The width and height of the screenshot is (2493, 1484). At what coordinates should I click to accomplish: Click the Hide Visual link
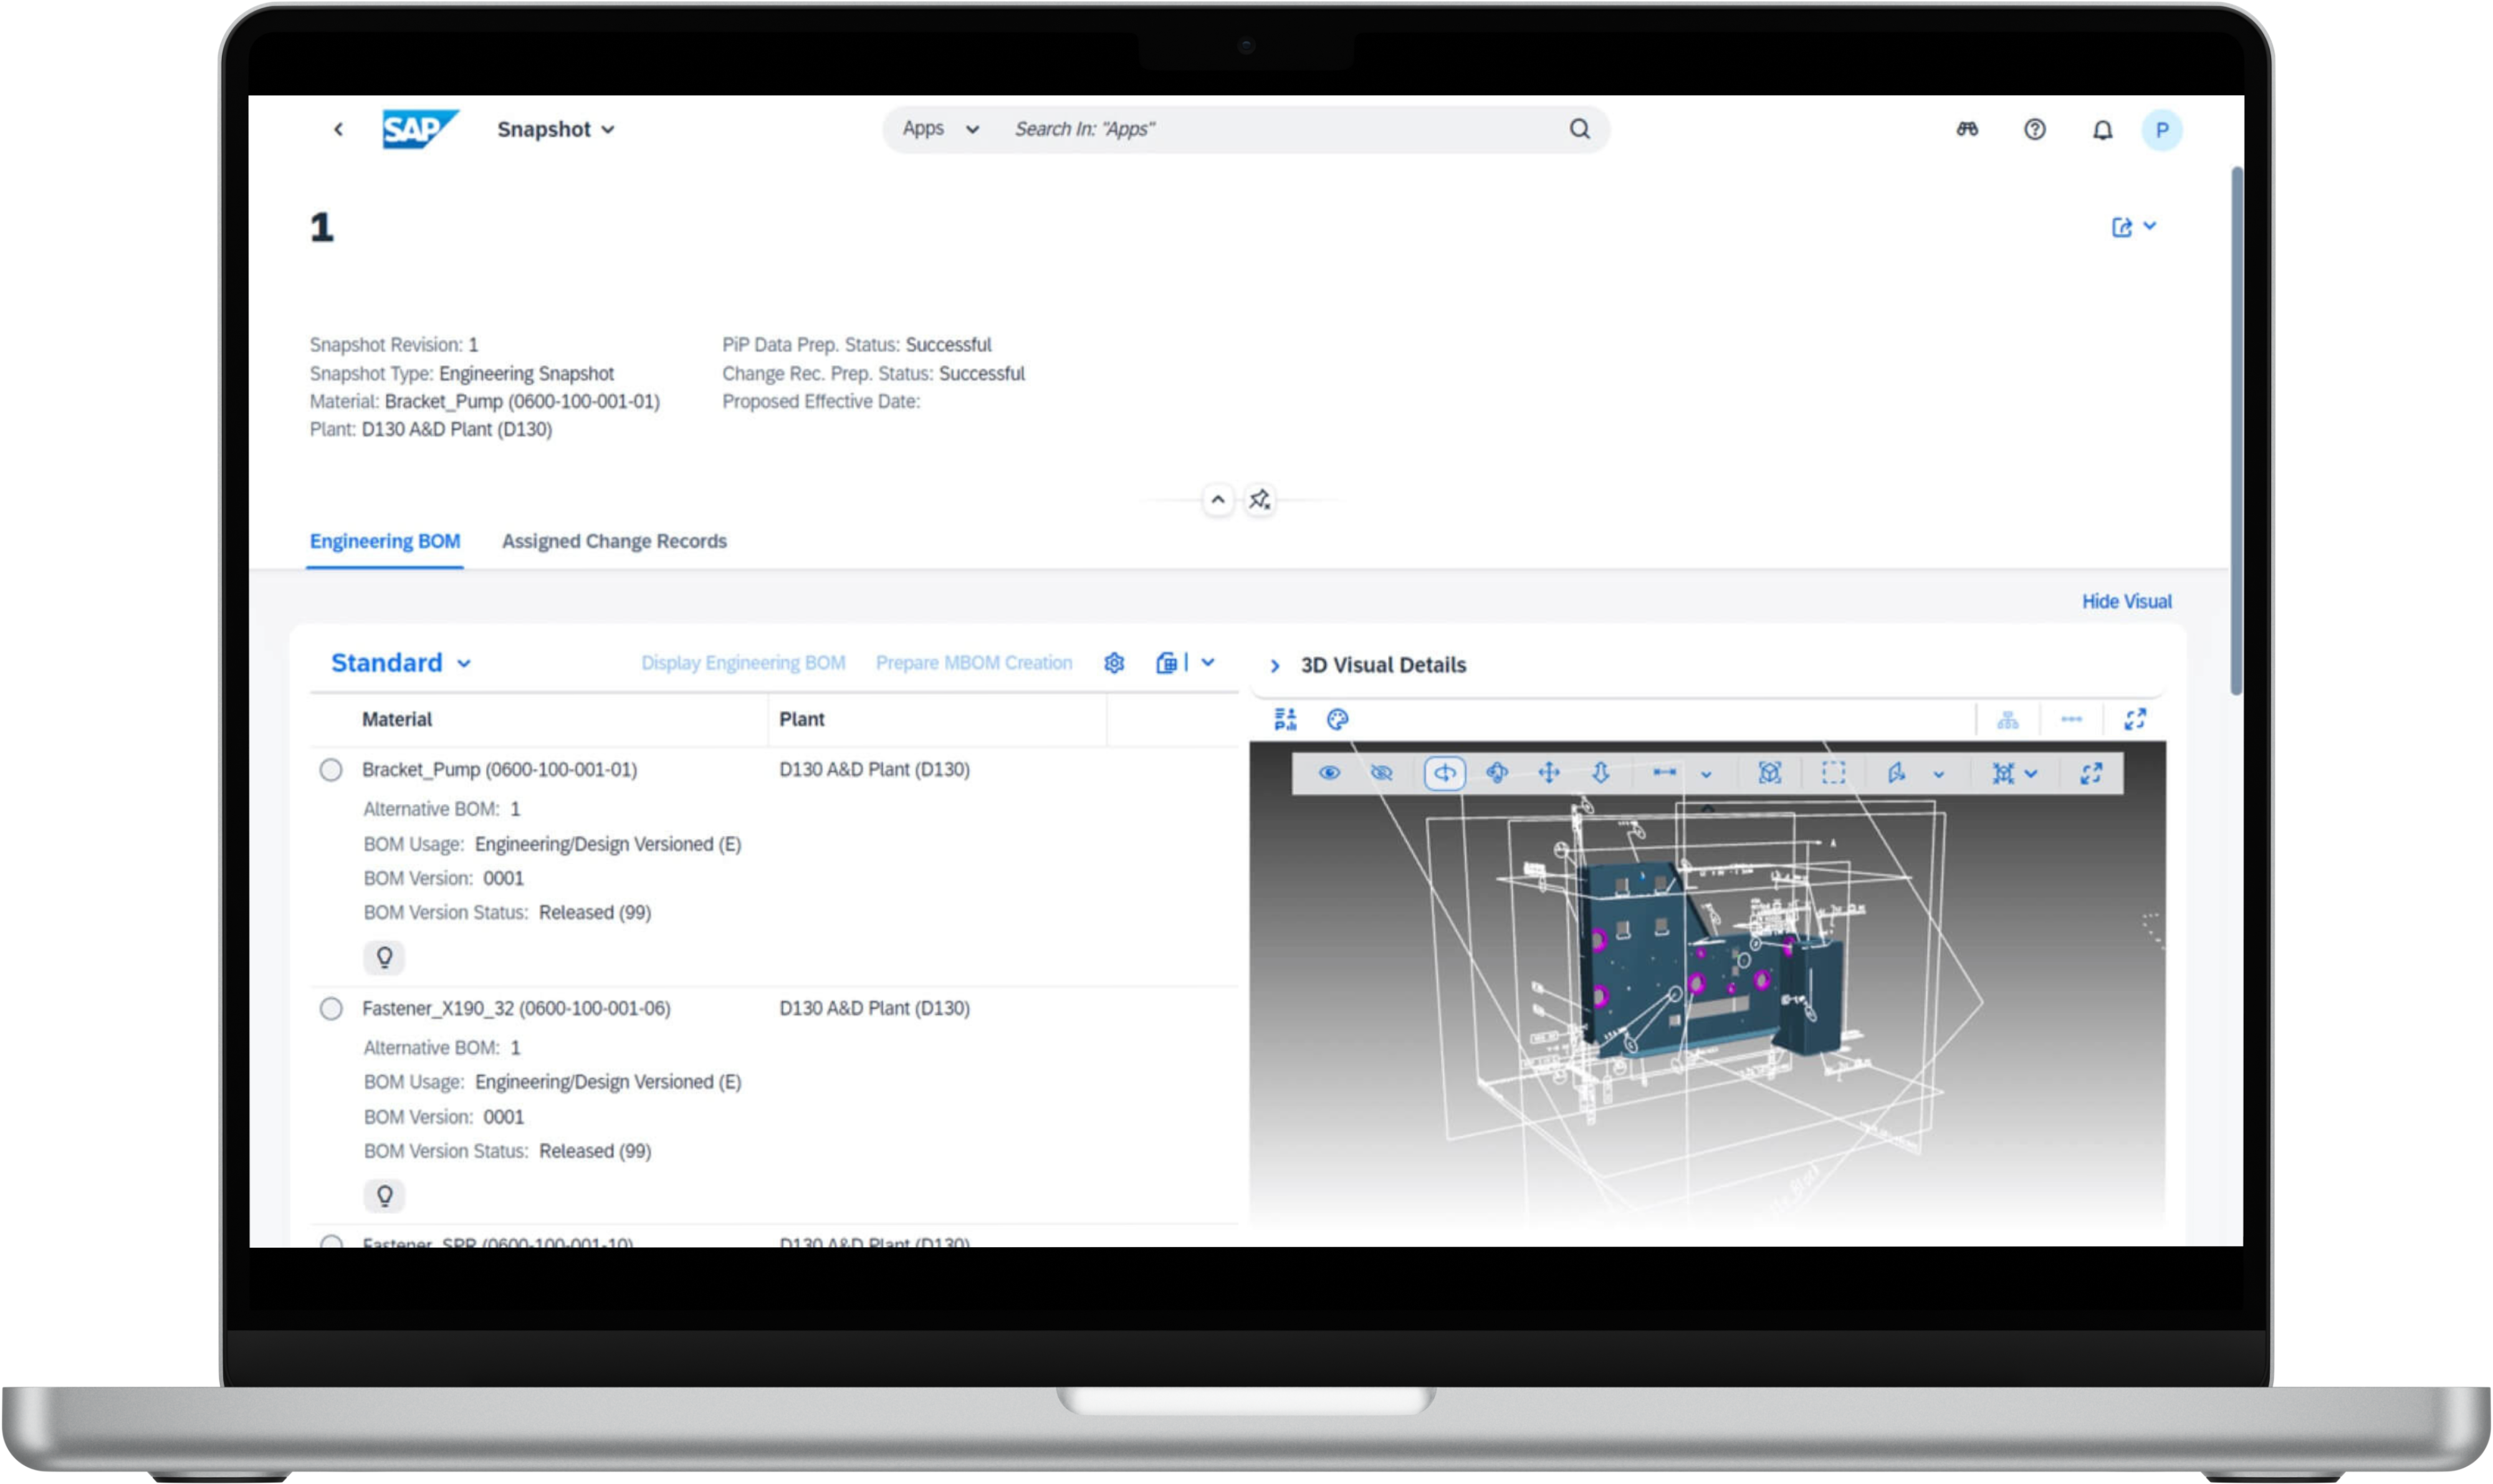point(2126,601)
